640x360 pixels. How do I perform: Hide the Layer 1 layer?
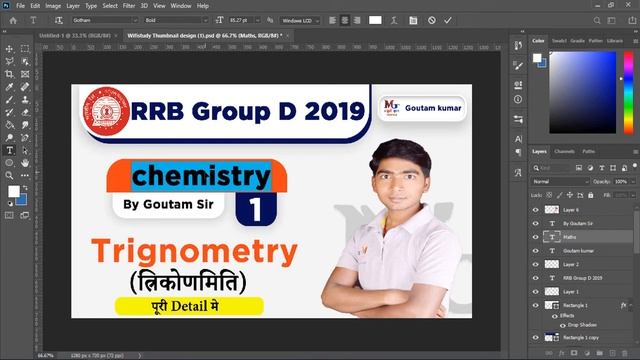pyautogui.click(x=536, y=291)
